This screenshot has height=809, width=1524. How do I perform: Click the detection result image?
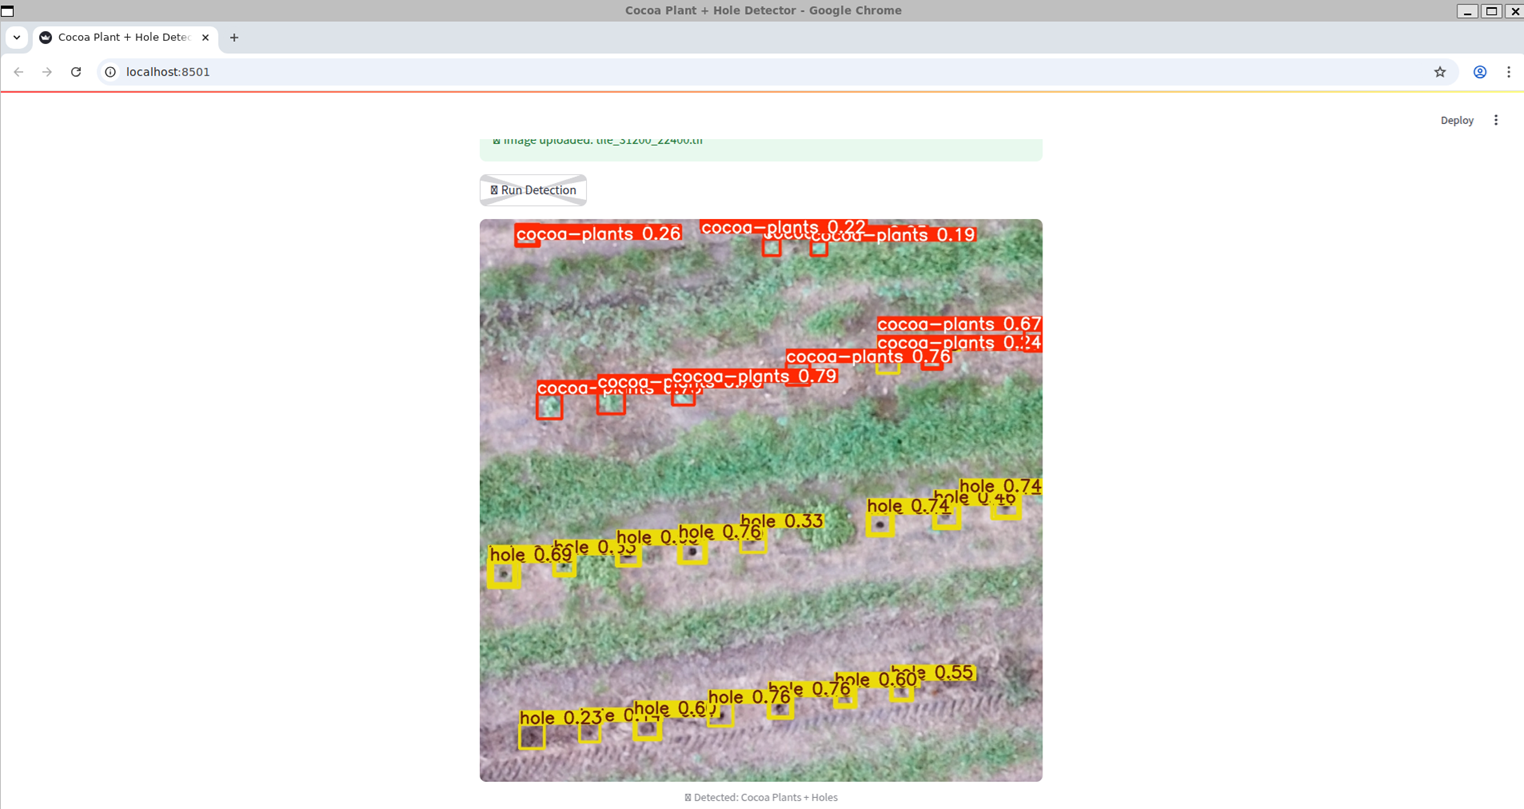[x=761, y=500]
